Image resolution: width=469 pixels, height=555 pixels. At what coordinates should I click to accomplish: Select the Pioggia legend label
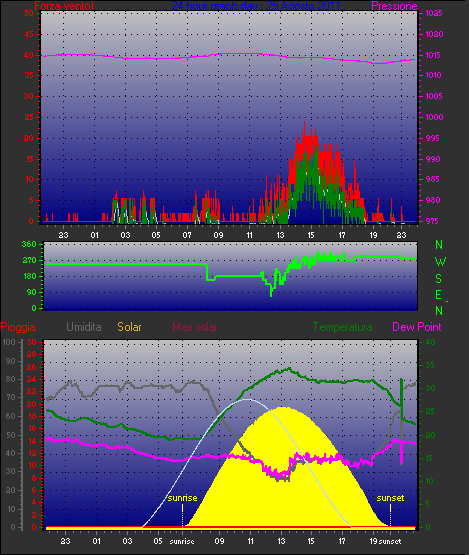tap(18, 327)
